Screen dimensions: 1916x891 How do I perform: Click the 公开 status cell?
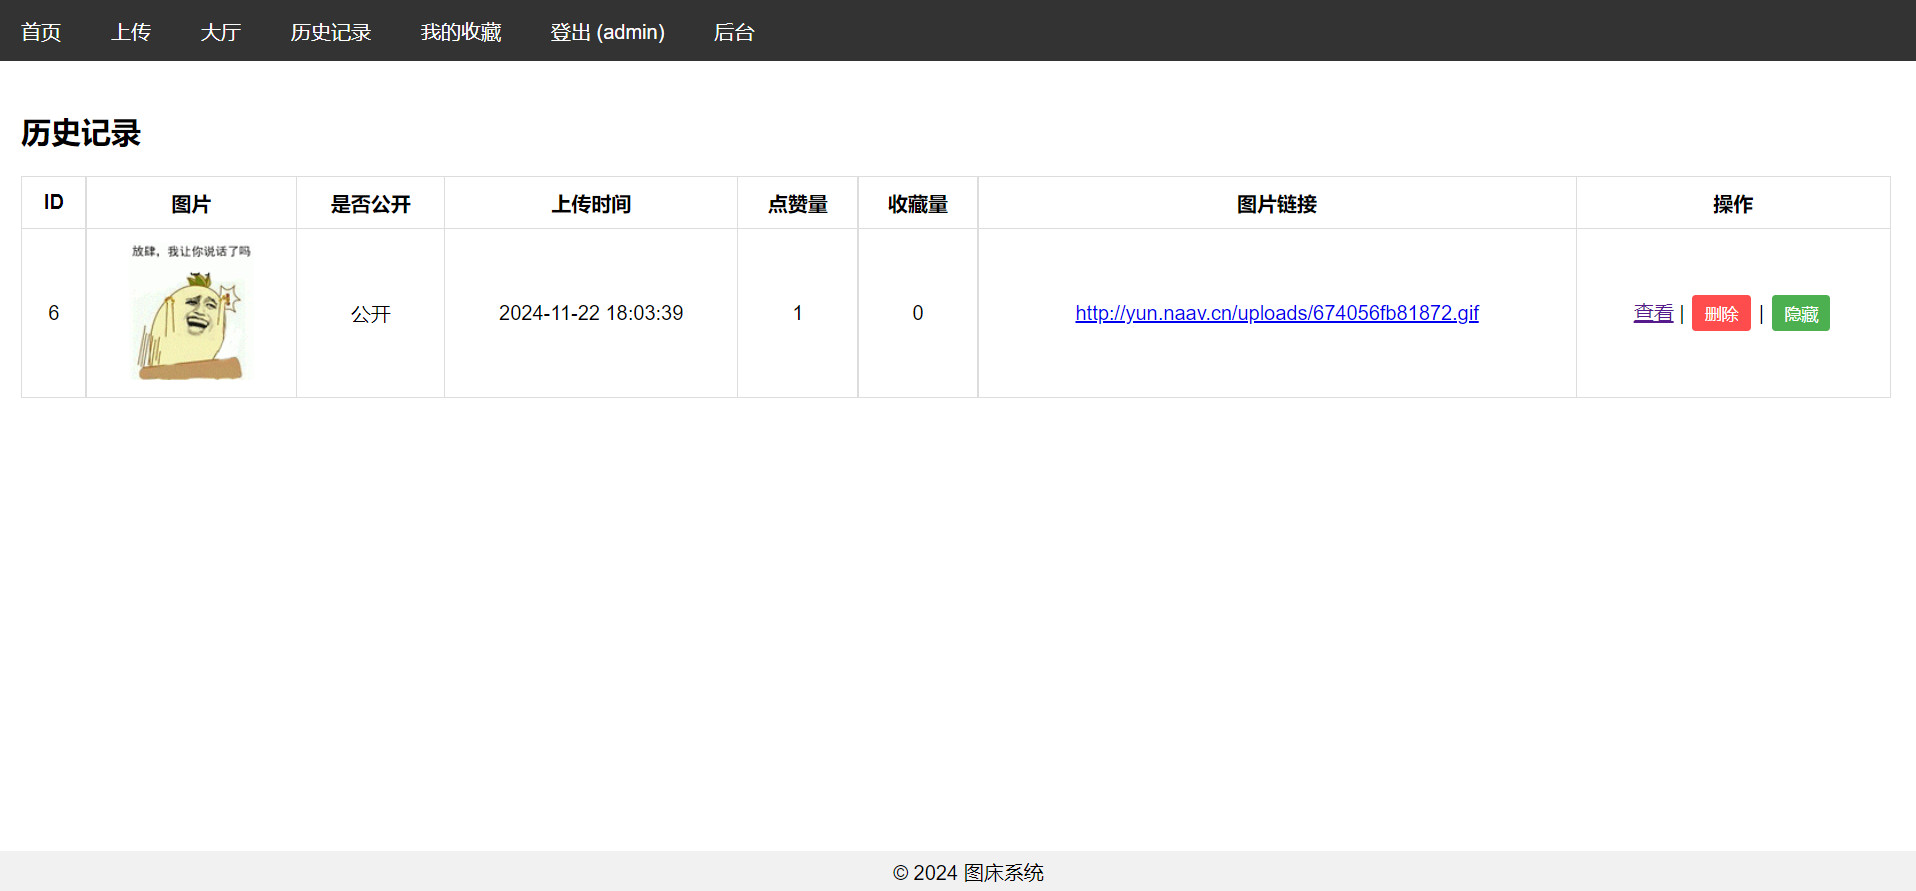(370, 314)
